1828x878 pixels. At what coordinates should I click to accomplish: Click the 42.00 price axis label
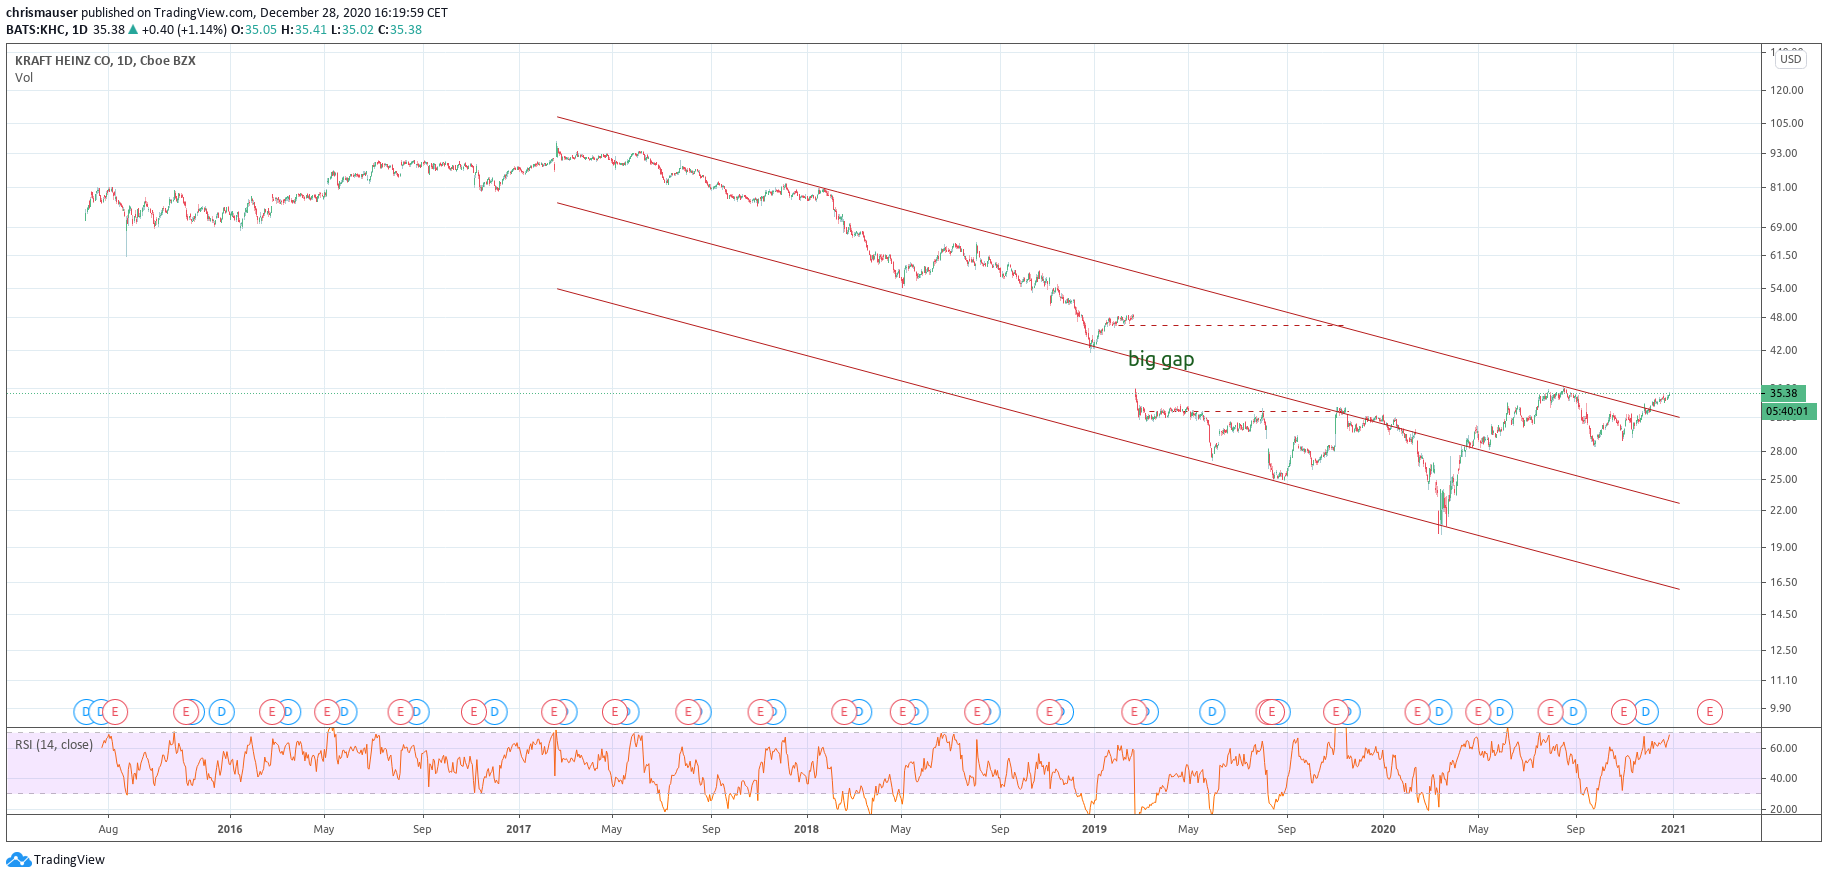pos(1784,350)
